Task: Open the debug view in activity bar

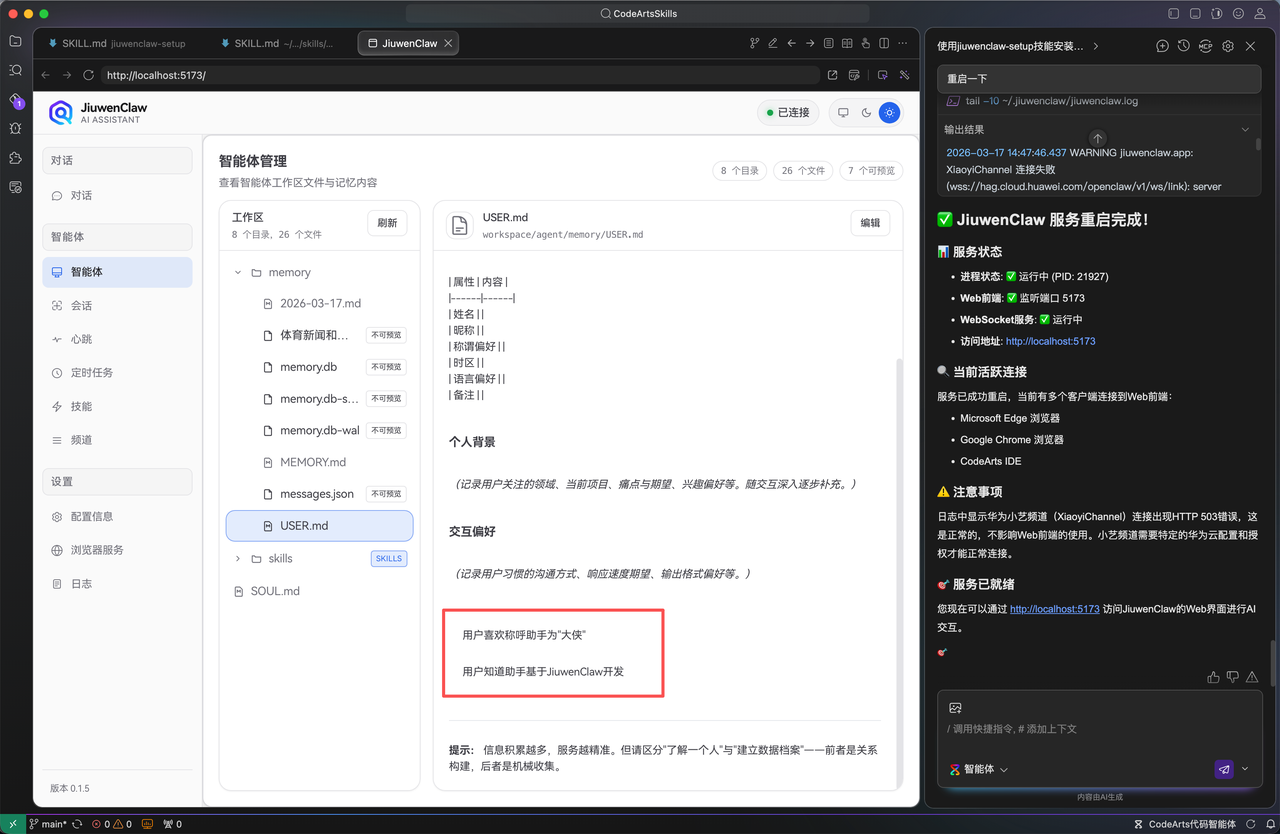Action: (15, 129)
